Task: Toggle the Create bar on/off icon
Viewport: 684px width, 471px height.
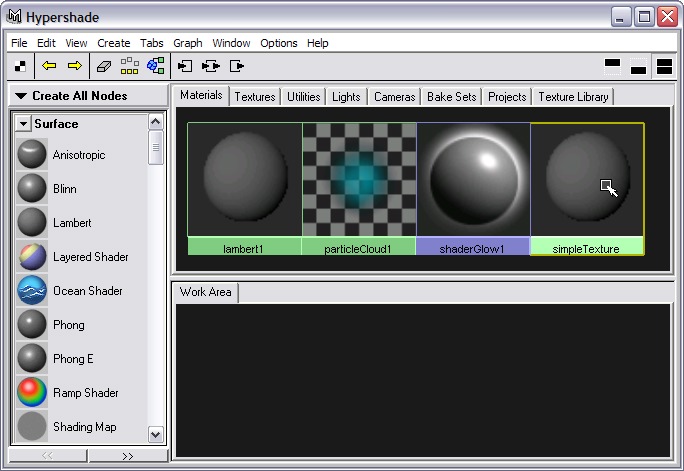Action: tap(21, 66)
